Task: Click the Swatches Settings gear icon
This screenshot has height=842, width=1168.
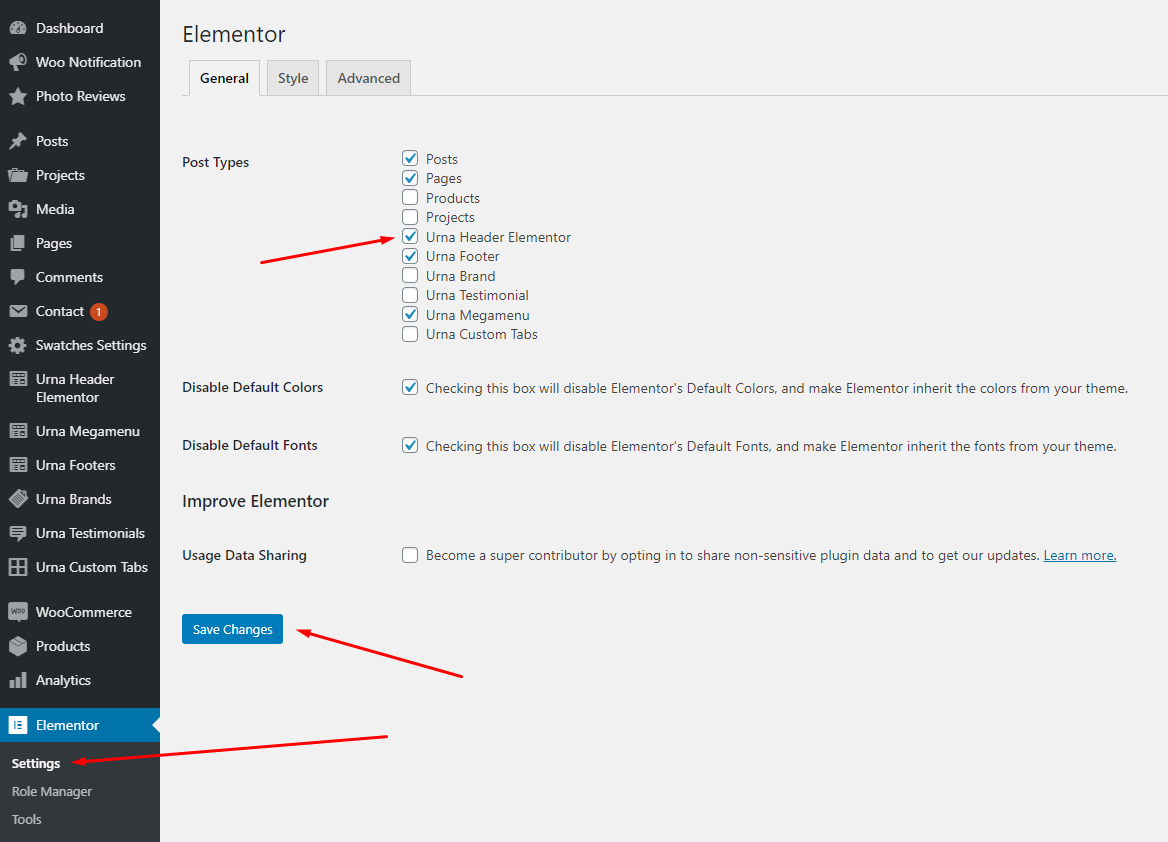Action: (x=18, y=346)
